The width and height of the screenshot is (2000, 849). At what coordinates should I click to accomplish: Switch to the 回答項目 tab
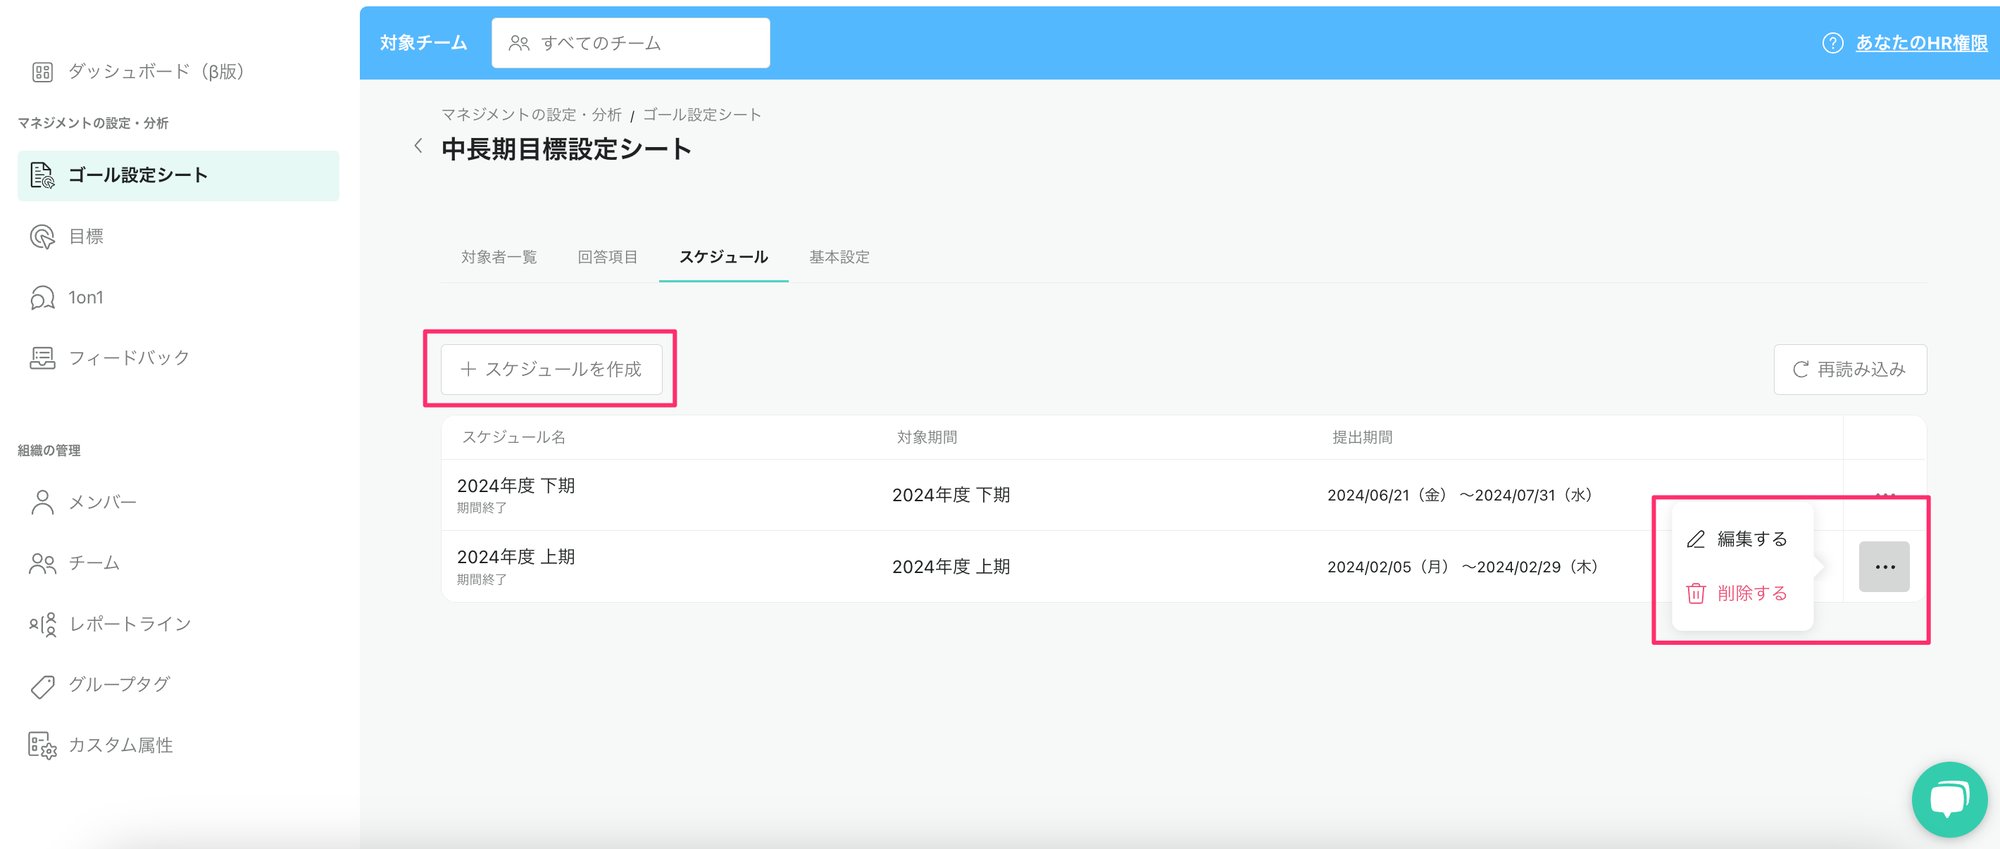pos(607,257)
